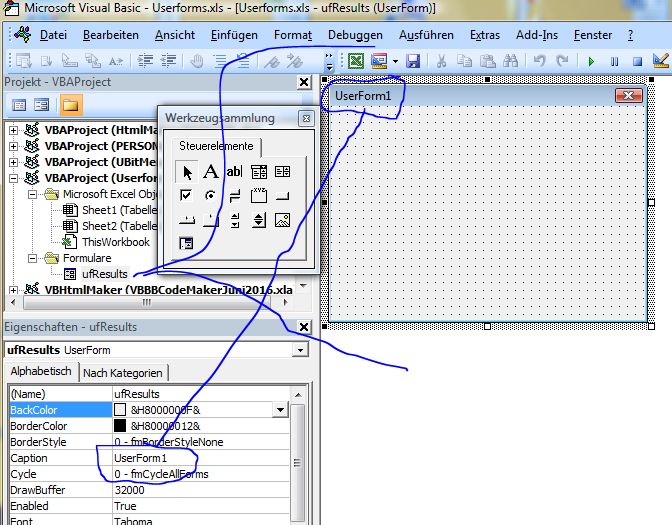The height and width of the screenshot is (525, 672).
Task: Pick the CommandButton control in toolbox
Action: click(282, 196)
